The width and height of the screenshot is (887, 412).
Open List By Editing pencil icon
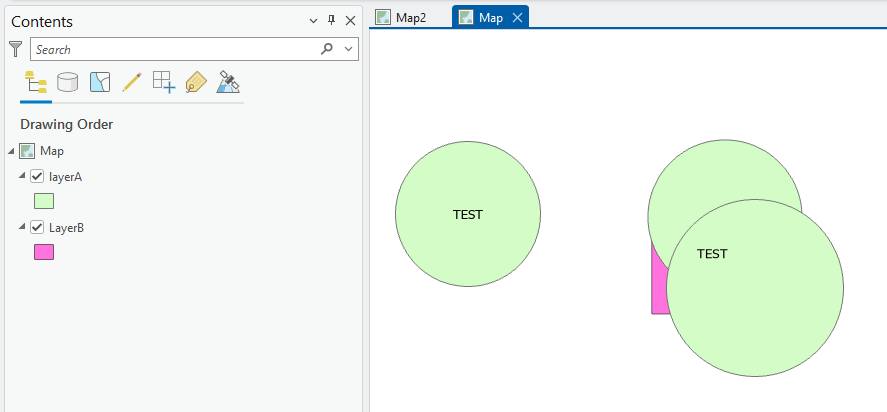click(131, 83)
